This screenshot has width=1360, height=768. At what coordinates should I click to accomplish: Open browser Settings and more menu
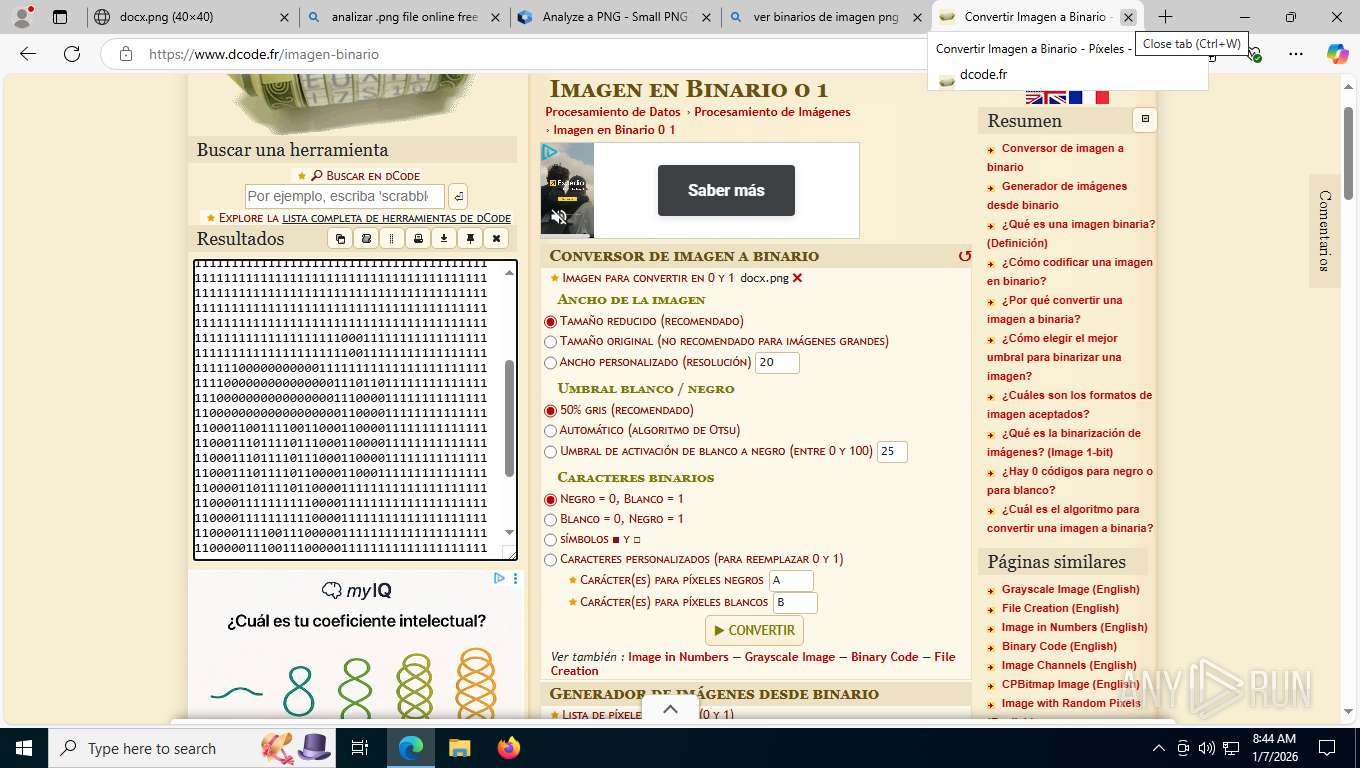coord(1295,54)
